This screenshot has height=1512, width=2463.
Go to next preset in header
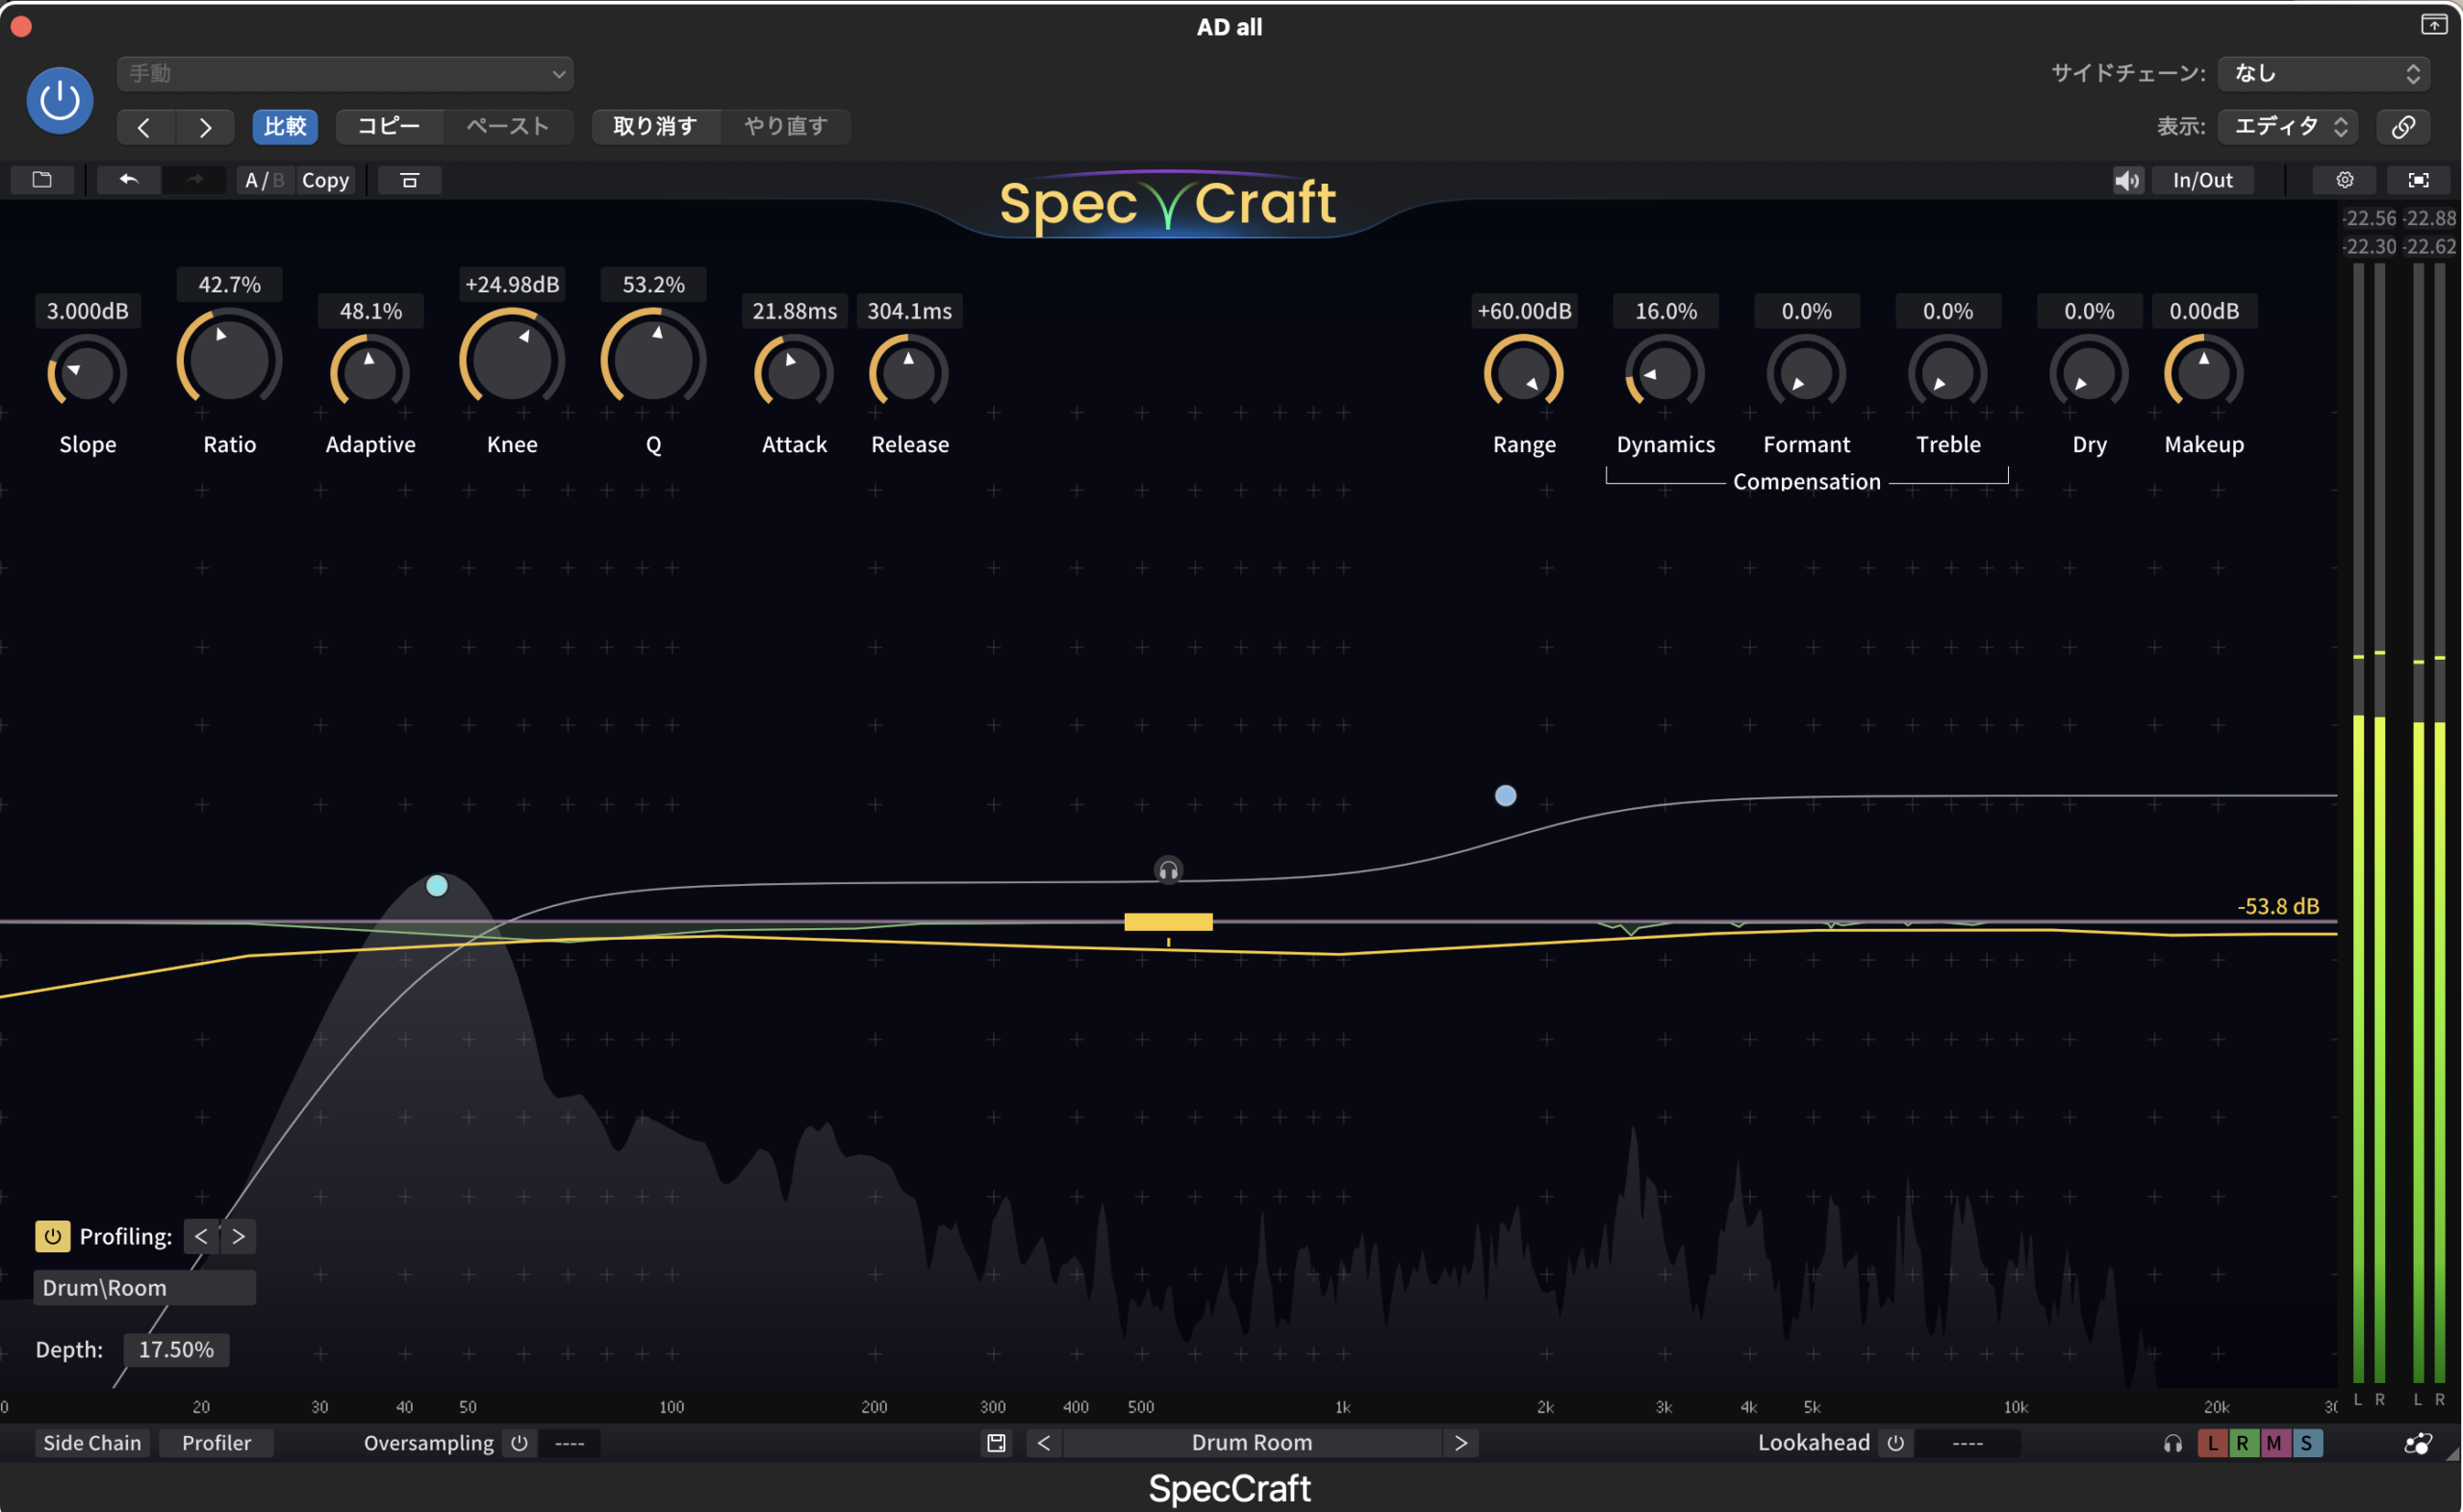[x=205, y=127]
